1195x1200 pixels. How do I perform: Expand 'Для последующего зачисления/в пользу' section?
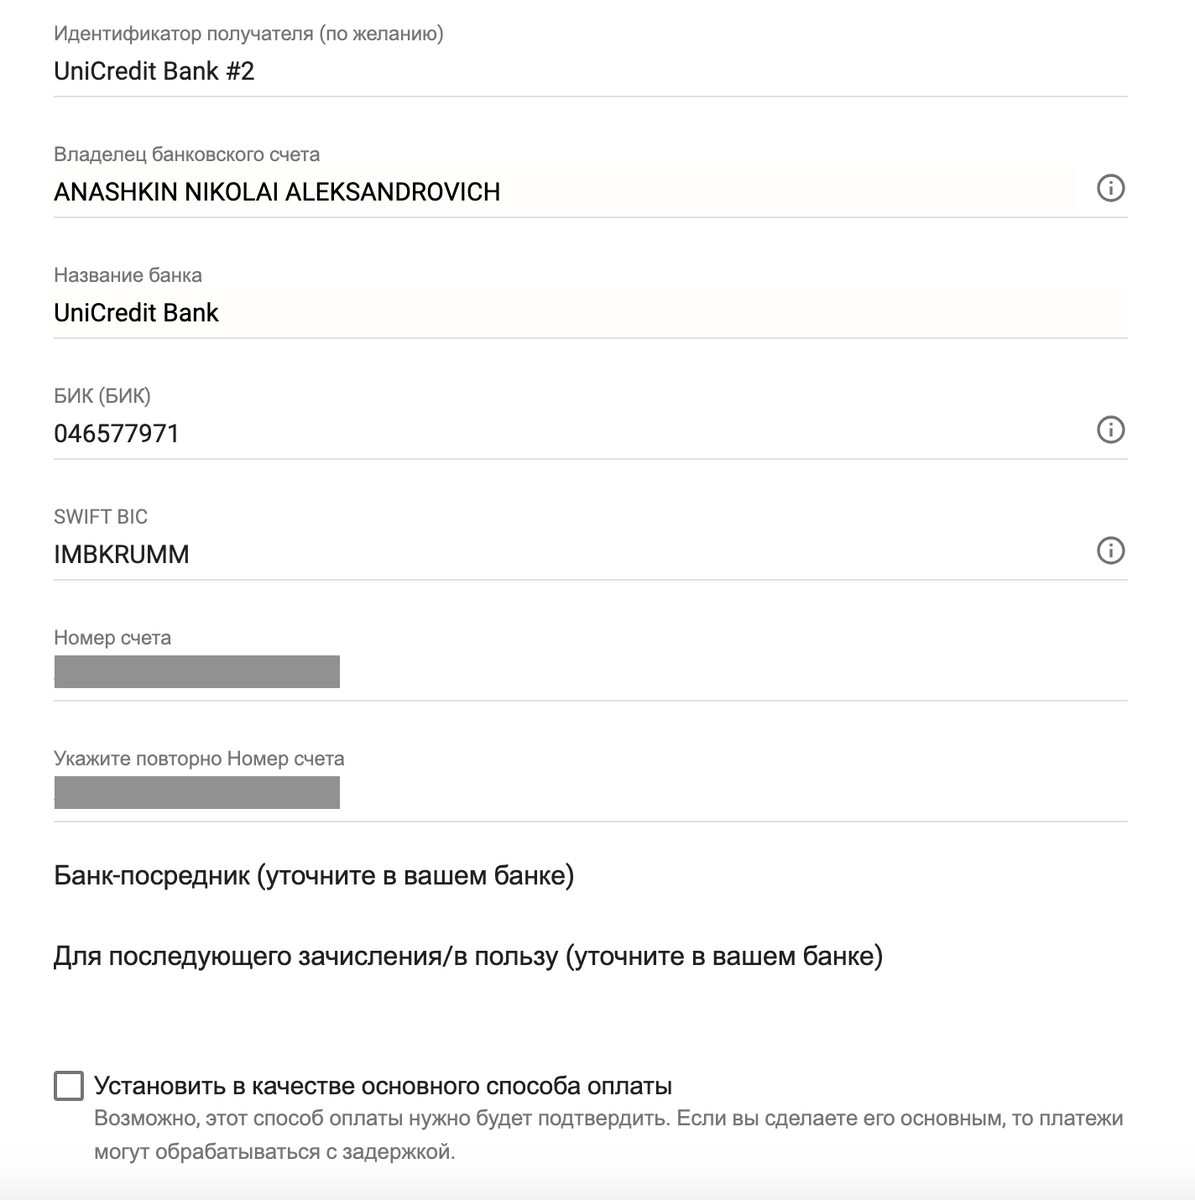click(x=468, y=957)
